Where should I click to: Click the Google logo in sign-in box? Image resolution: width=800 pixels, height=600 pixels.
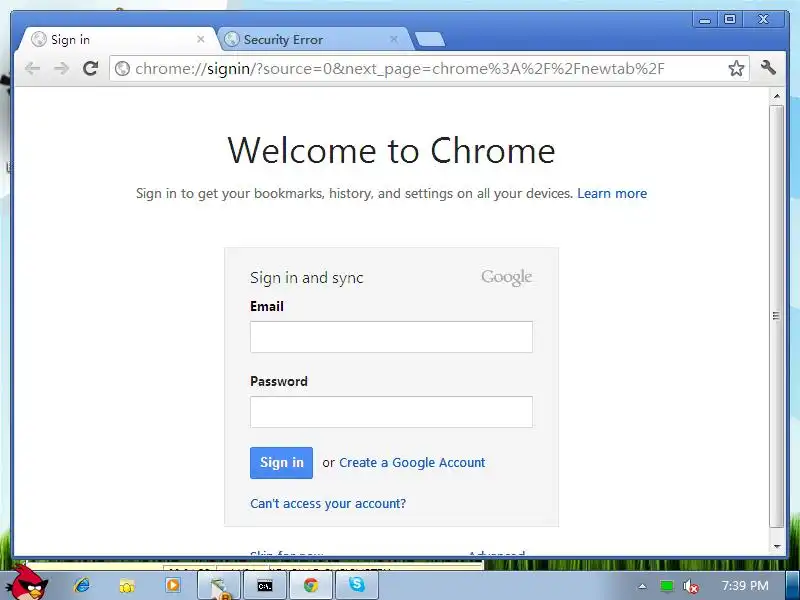507,277
